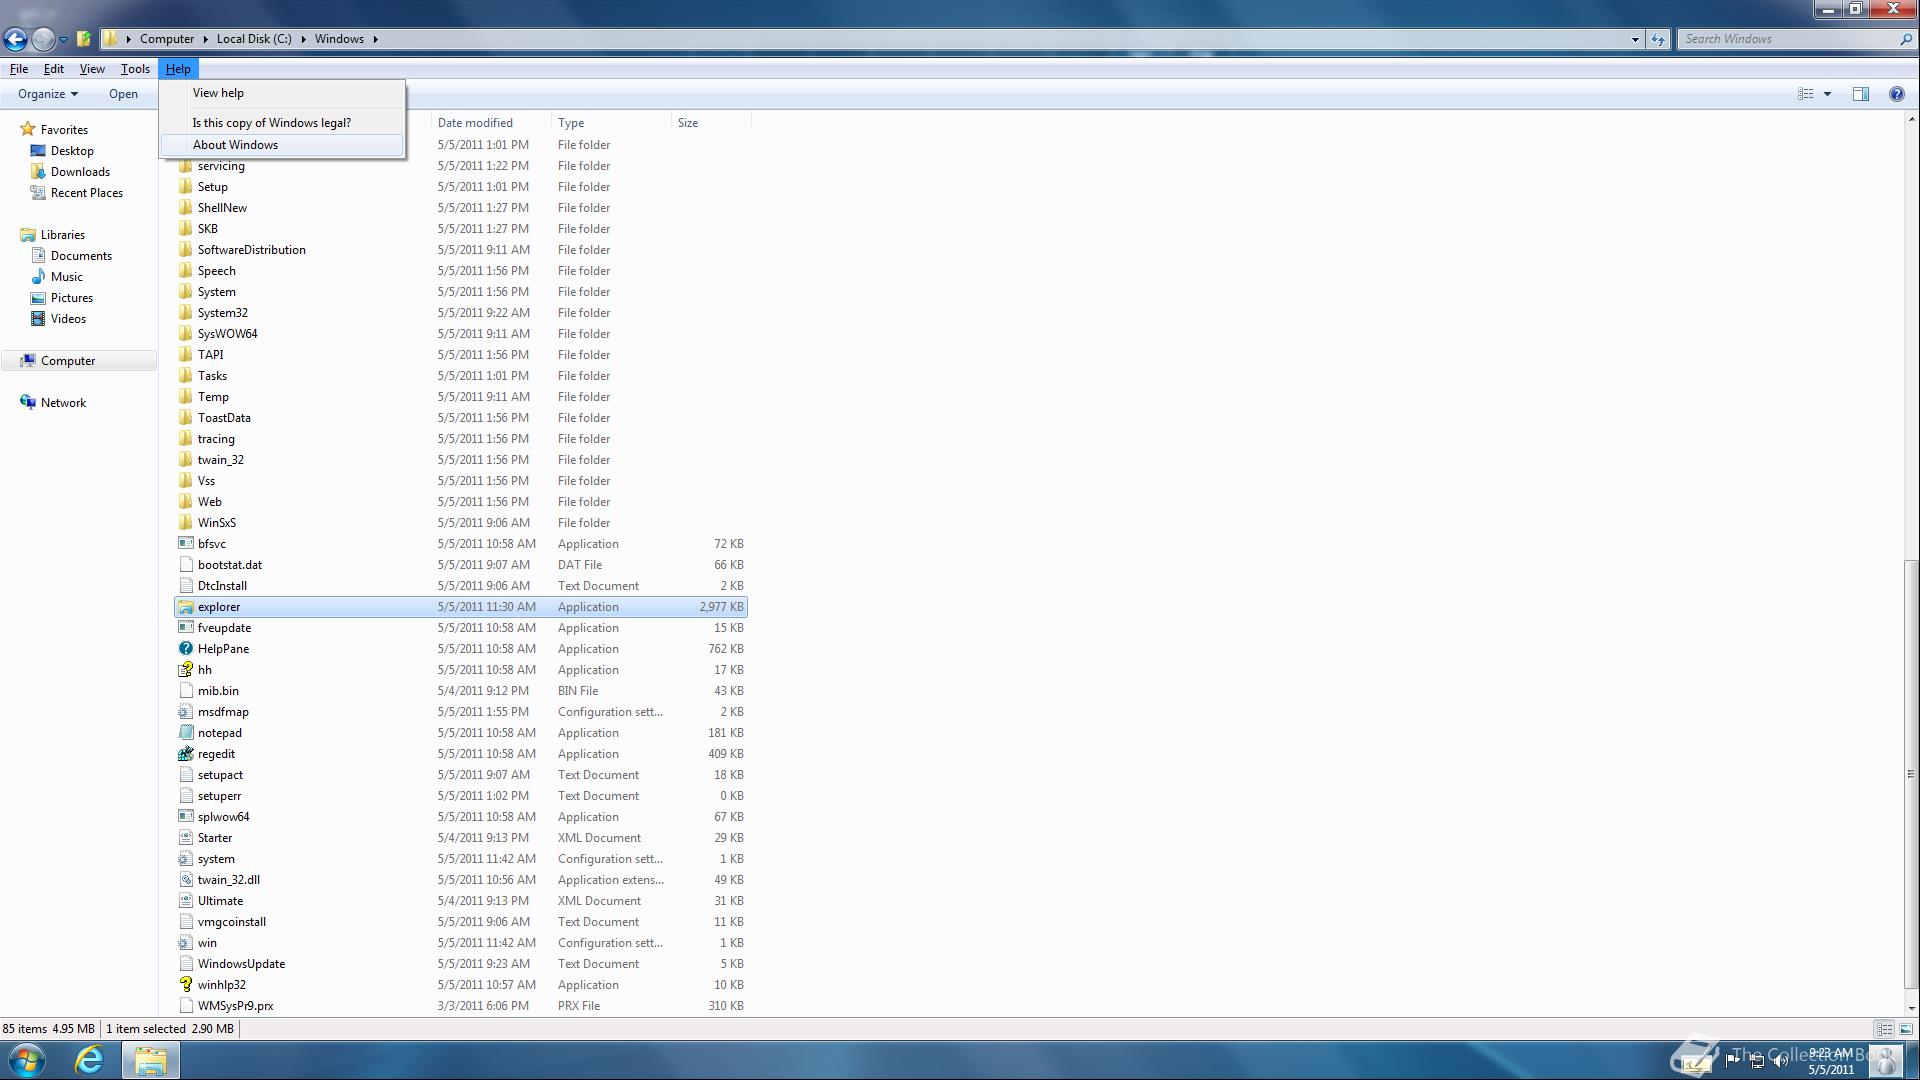Select About Windows menu entry

[283, 145]
